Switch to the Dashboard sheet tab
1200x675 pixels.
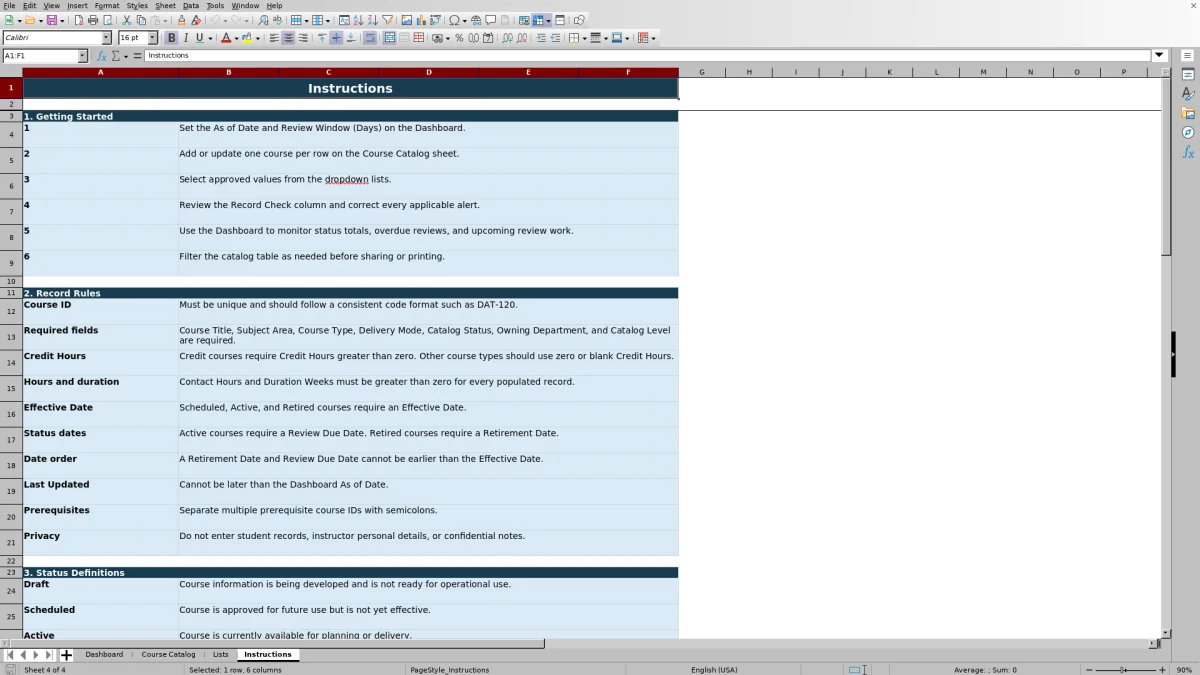(x=104, y=654)
